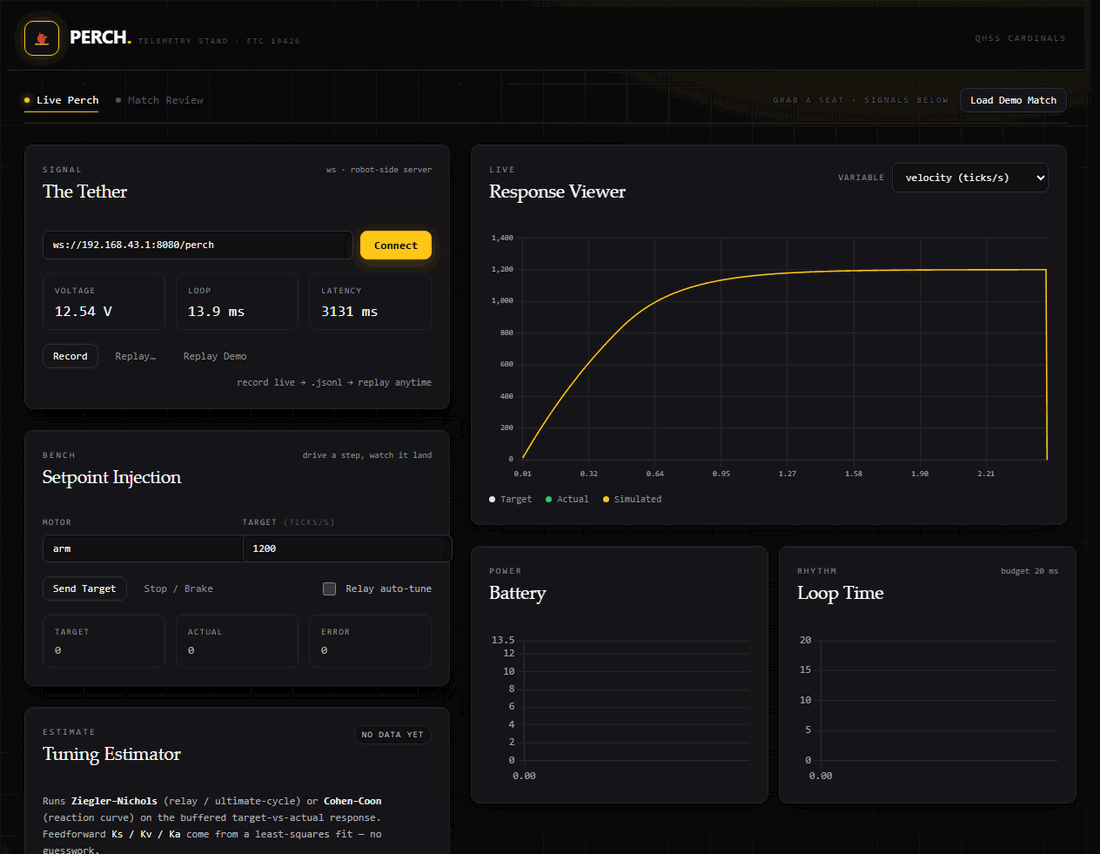Click the ACTUAL readout box

click(236, 641)
